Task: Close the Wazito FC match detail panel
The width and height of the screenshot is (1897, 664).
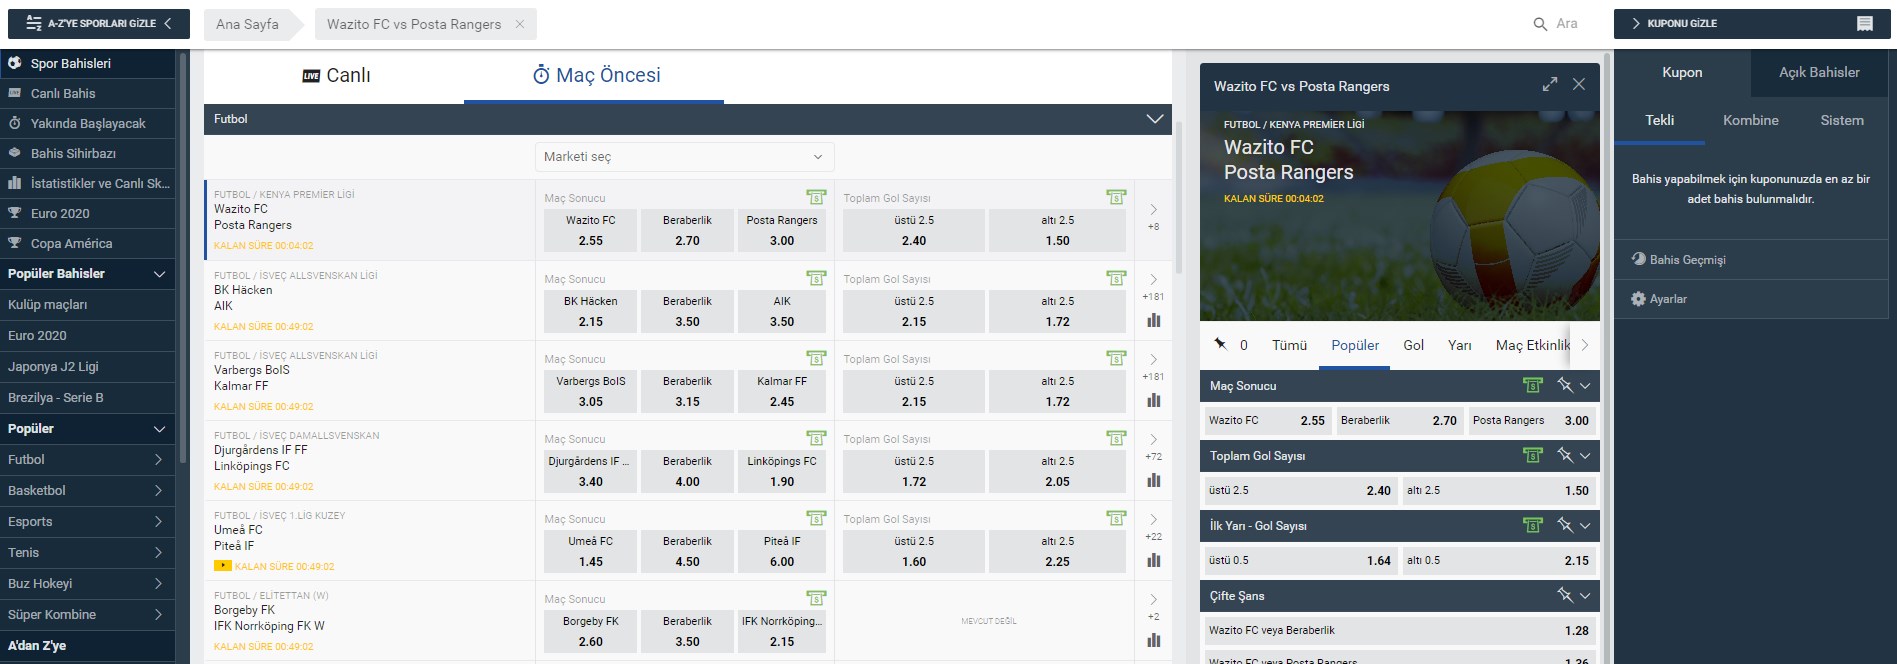Action: (1579, 85)
